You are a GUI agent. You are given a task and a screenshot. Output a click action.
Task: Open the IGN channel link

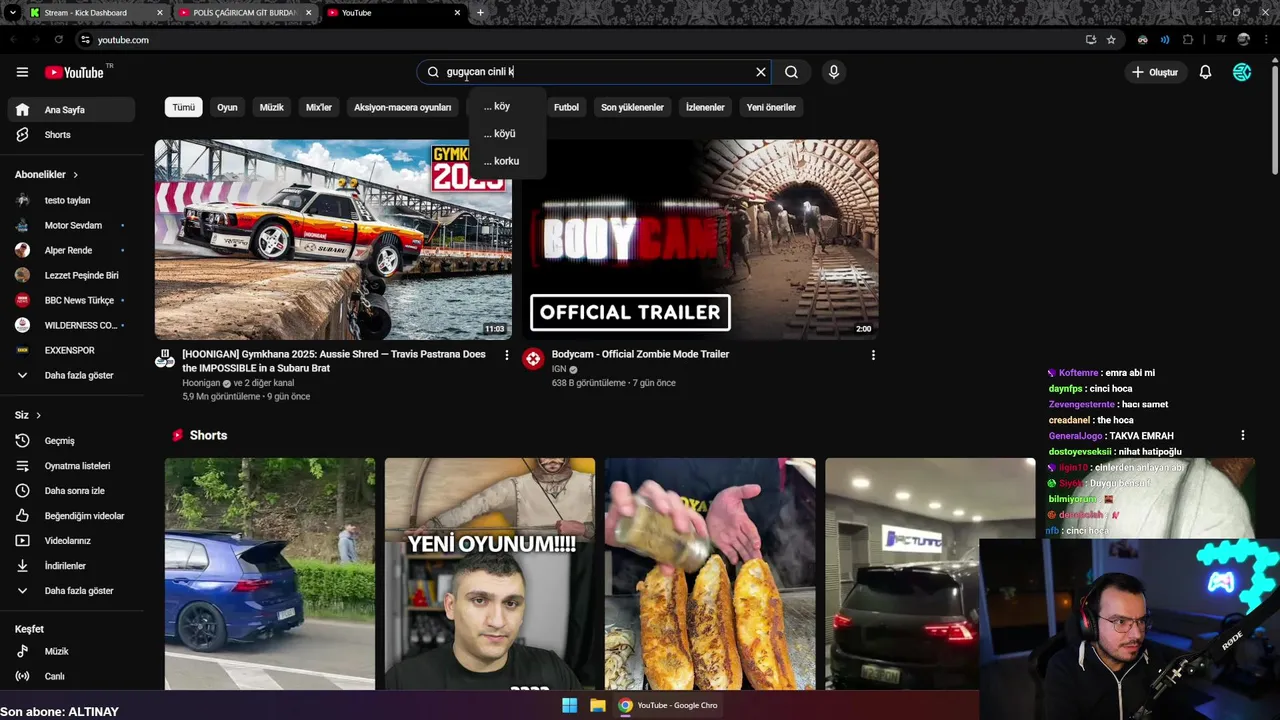[x=559, y=369]
